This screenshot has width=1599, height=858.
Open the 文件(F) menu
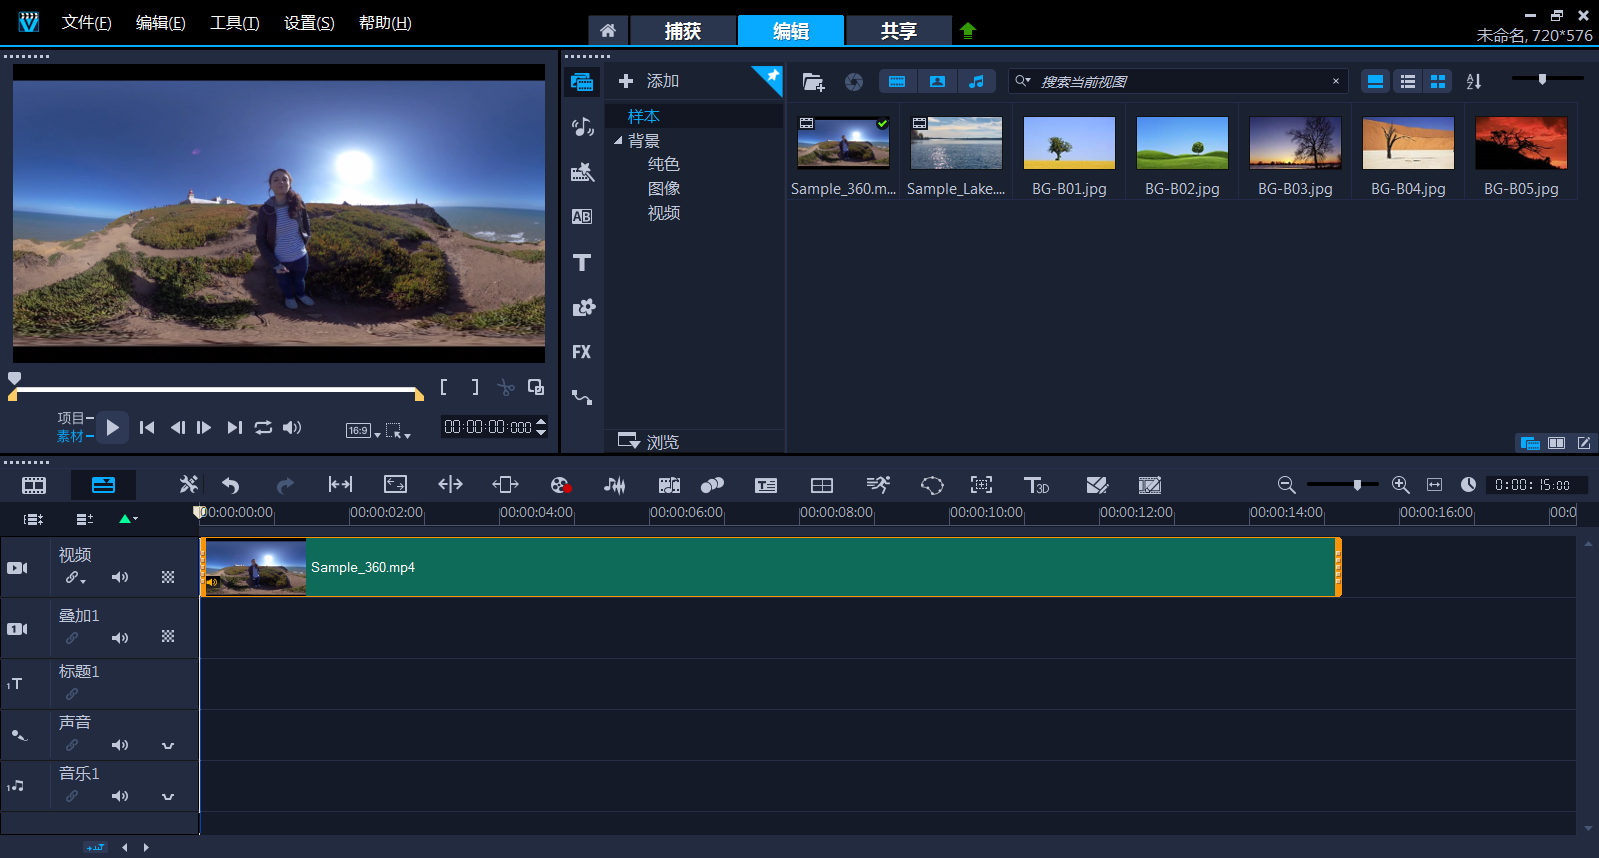(87, 23)
